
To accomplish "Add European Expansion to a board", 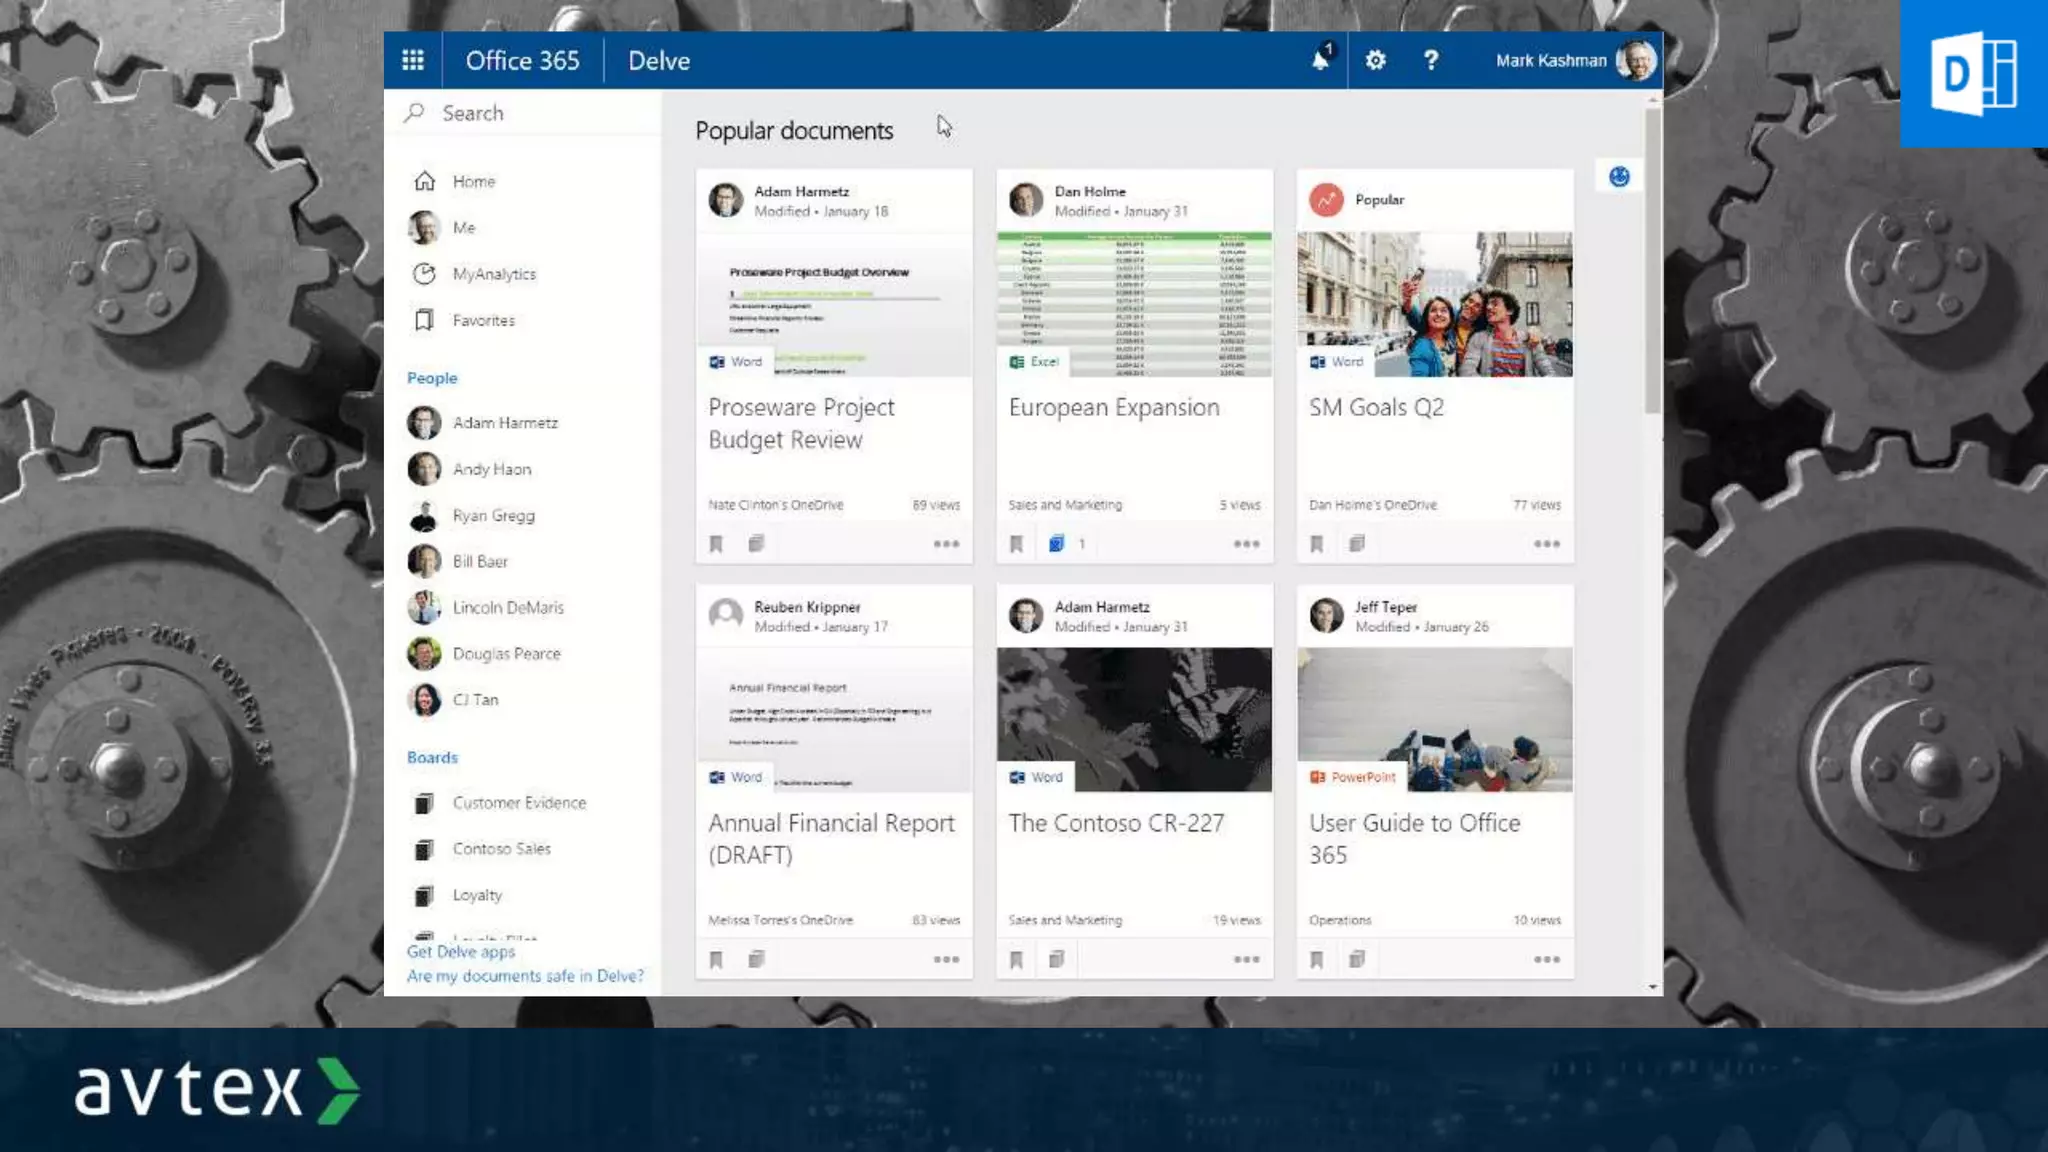I will tap(1056, 544).
